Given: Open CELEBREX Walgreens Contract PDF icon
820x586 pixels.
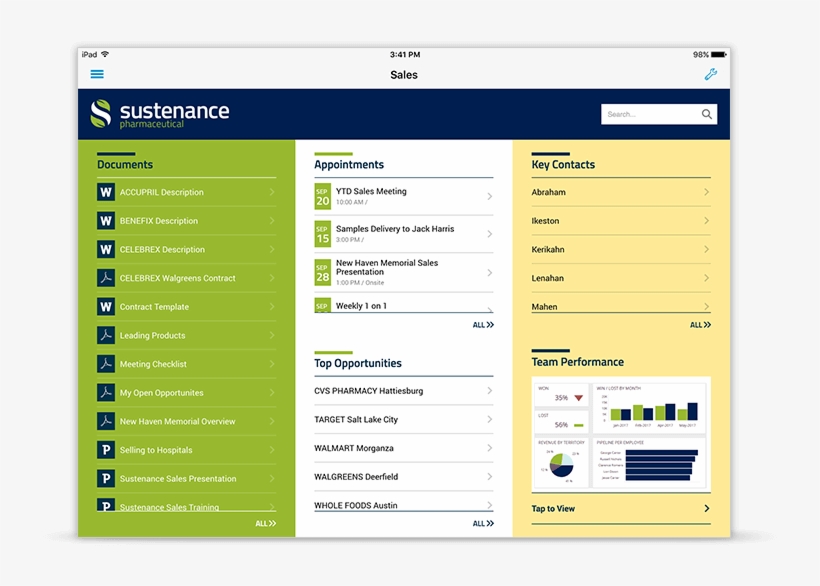Looking at the screenshot, I should tap(105, 278).
